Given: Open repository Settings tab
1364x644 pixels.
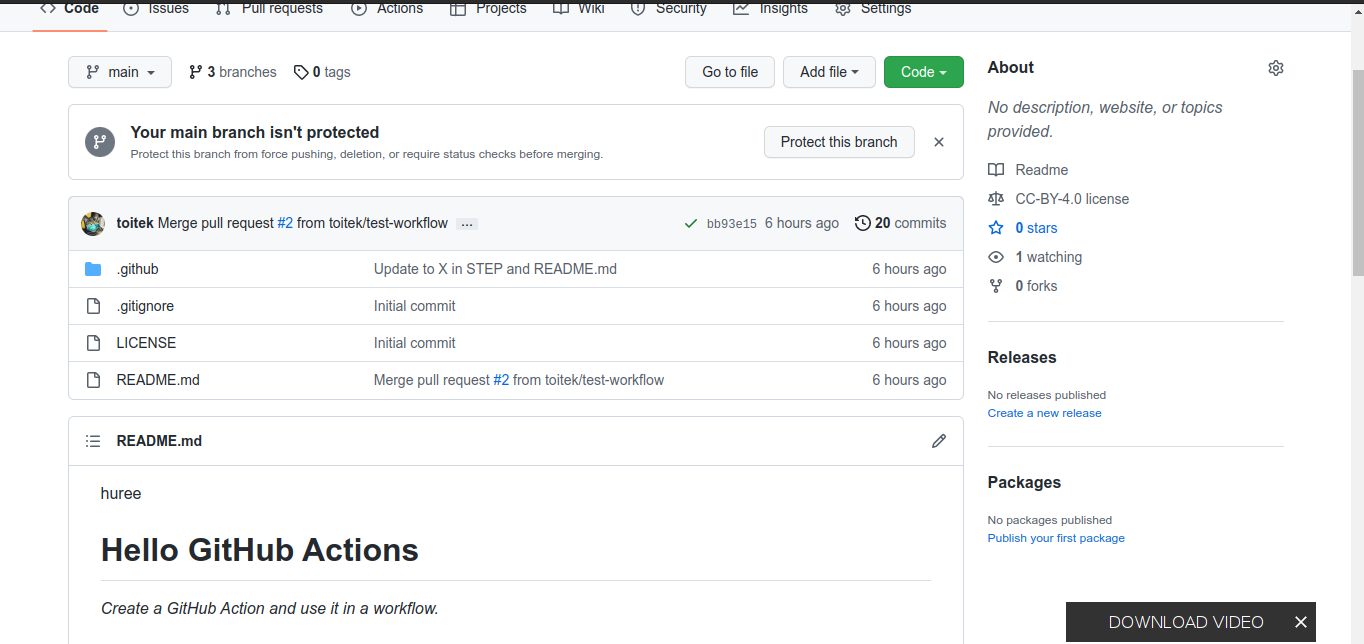Looking at the screenshot, I should (x=873, y=9).
